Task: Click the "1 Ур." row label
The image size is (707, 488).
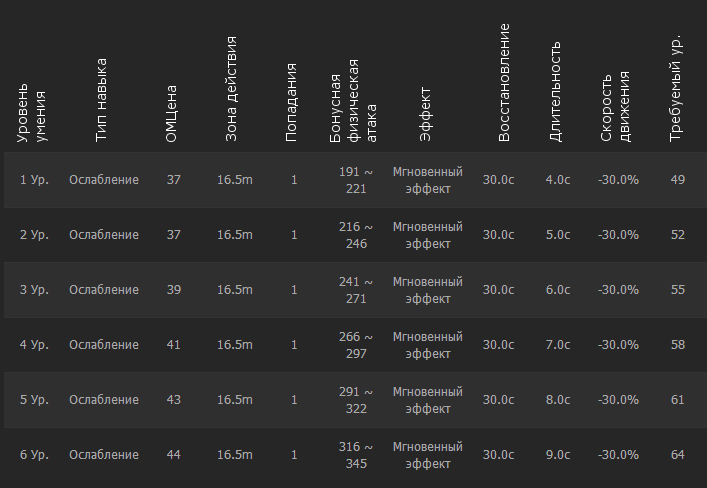Action: tap(34, 180)
